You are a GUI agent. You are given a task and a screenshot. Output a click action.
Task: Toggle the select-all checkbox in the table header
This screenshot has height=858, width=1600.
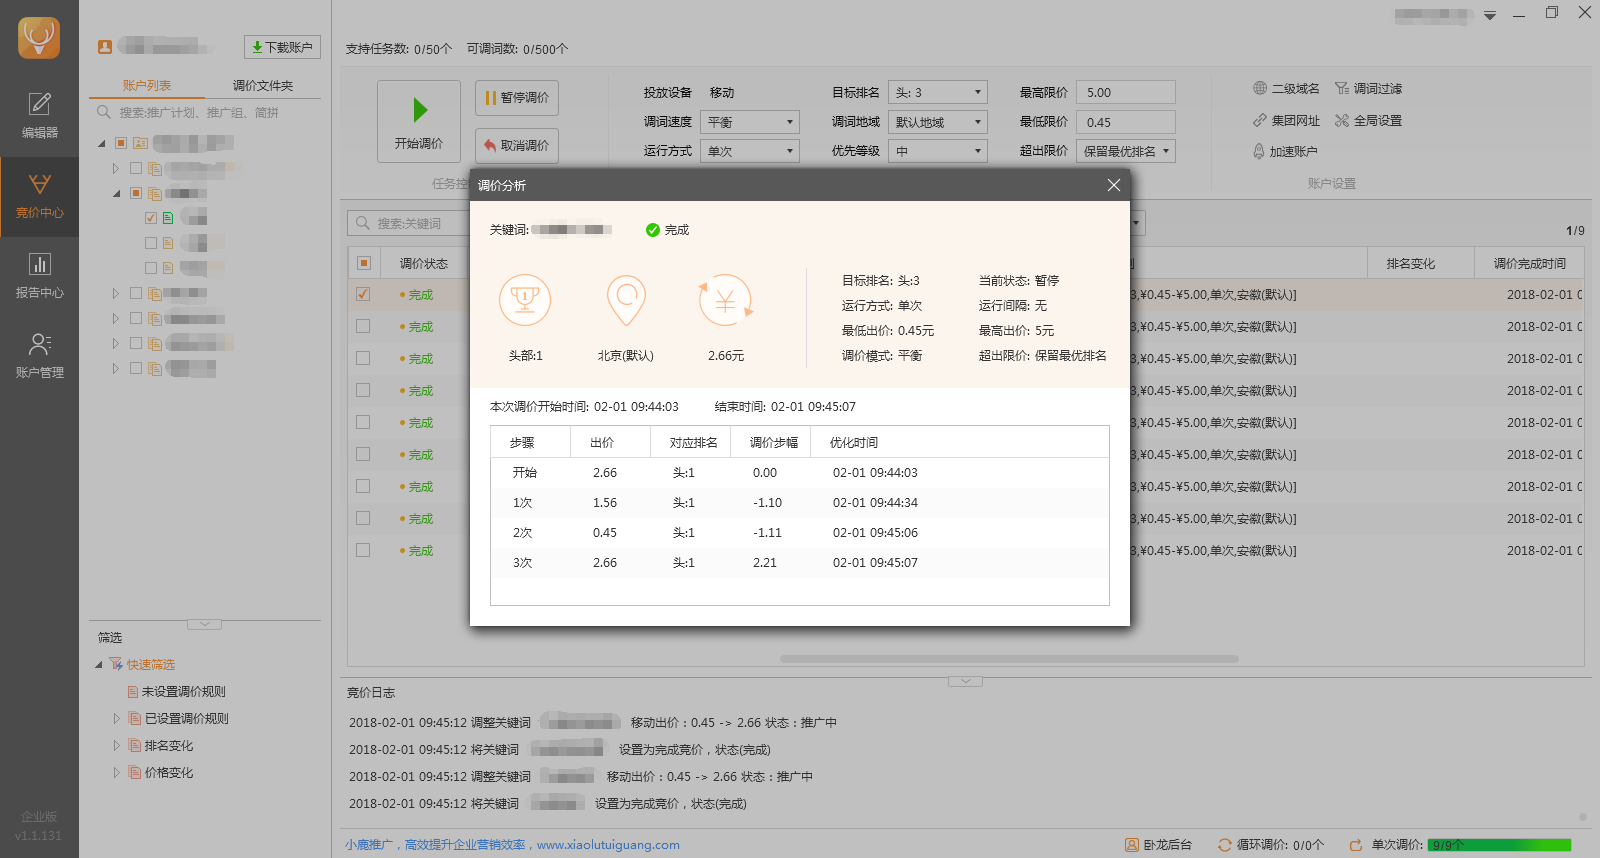coord(364,263)
